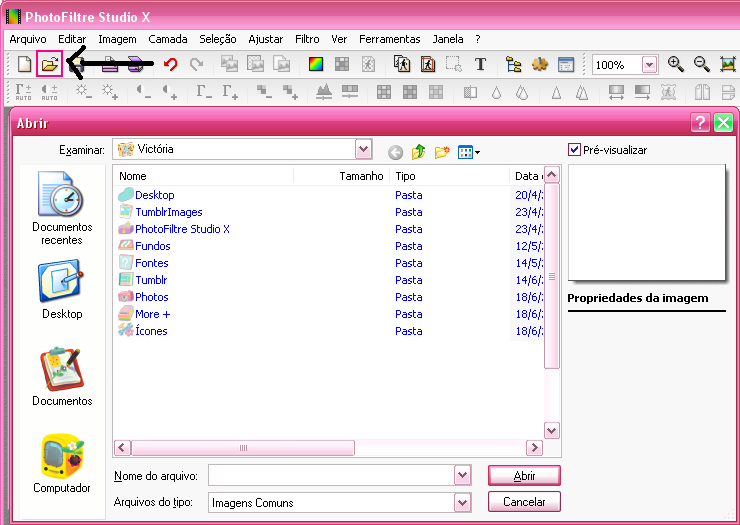740x525 pixels.
Task: Click the Nome do arquivo text field
Action: 331,475
